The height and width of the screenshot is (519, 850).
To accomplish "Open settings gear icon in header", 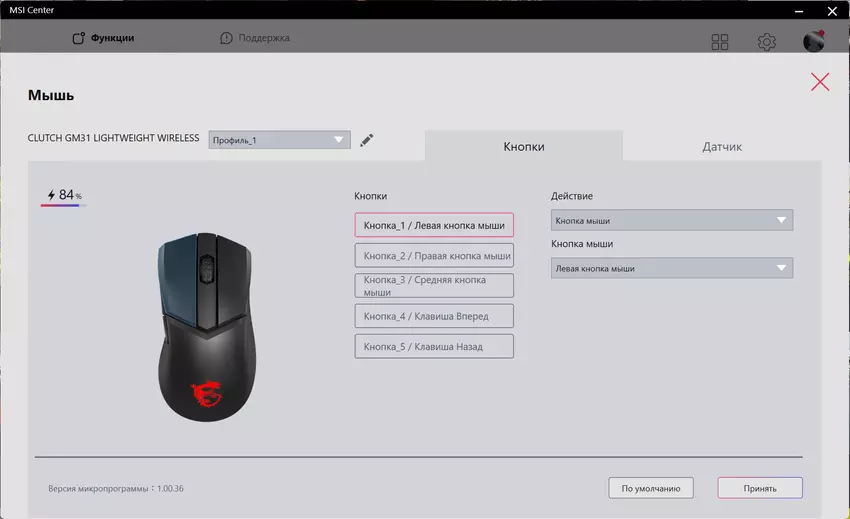I will [767, 42].
